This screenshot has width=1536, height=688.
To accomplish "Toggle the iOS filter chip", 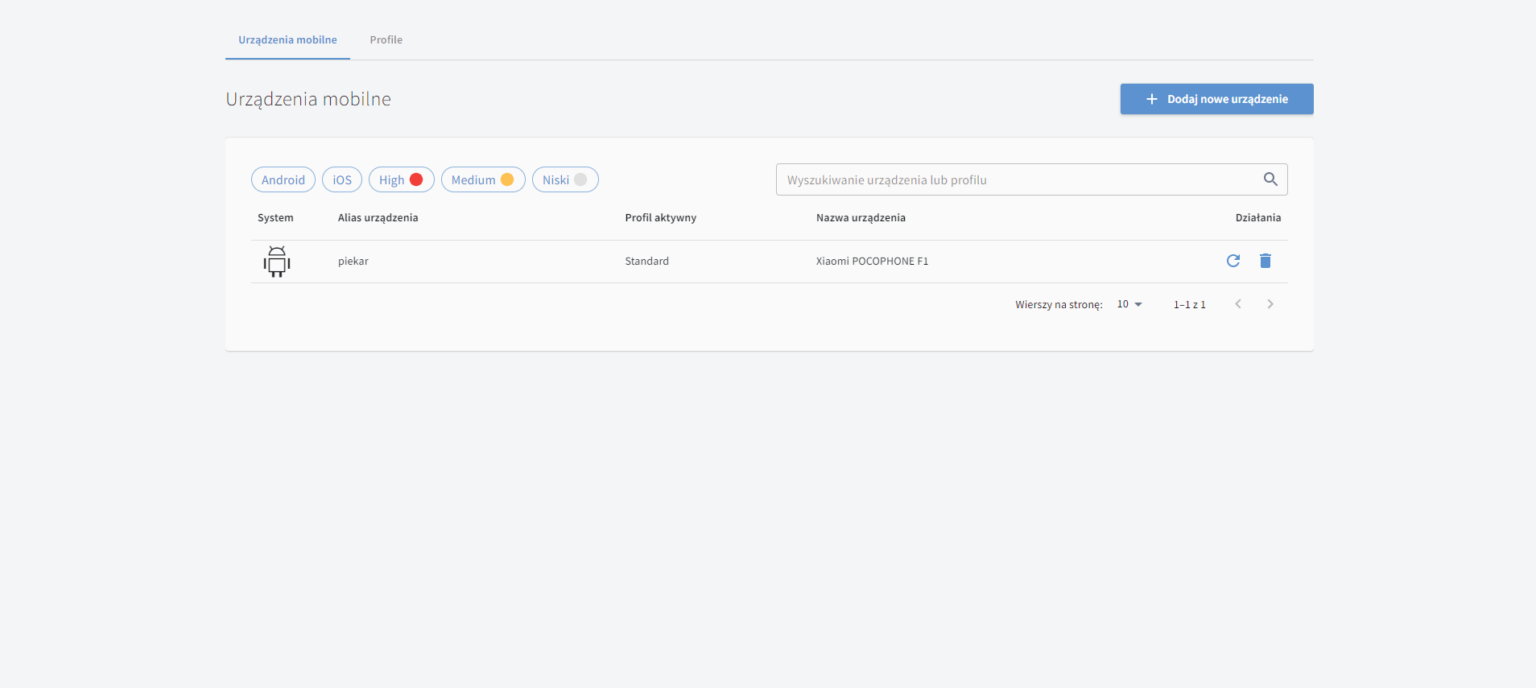I will 342,180.
